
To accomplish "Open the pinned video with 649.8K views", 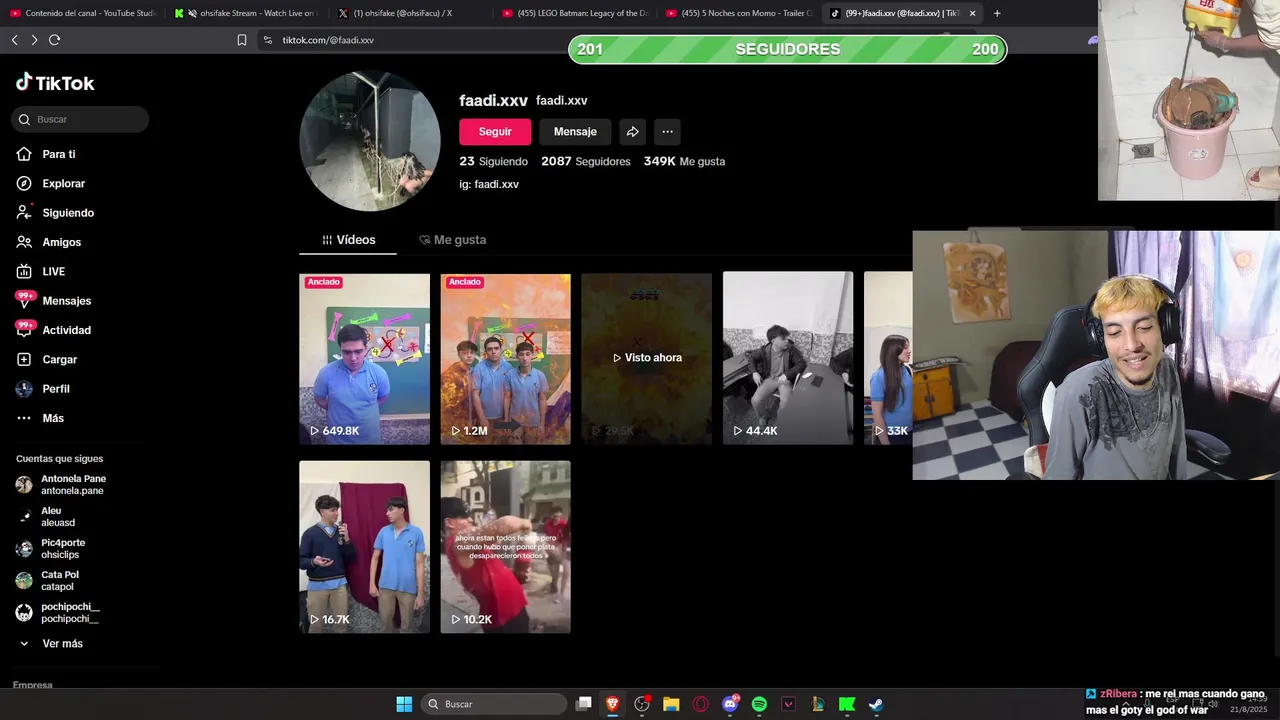I will (x=364, y=359).
